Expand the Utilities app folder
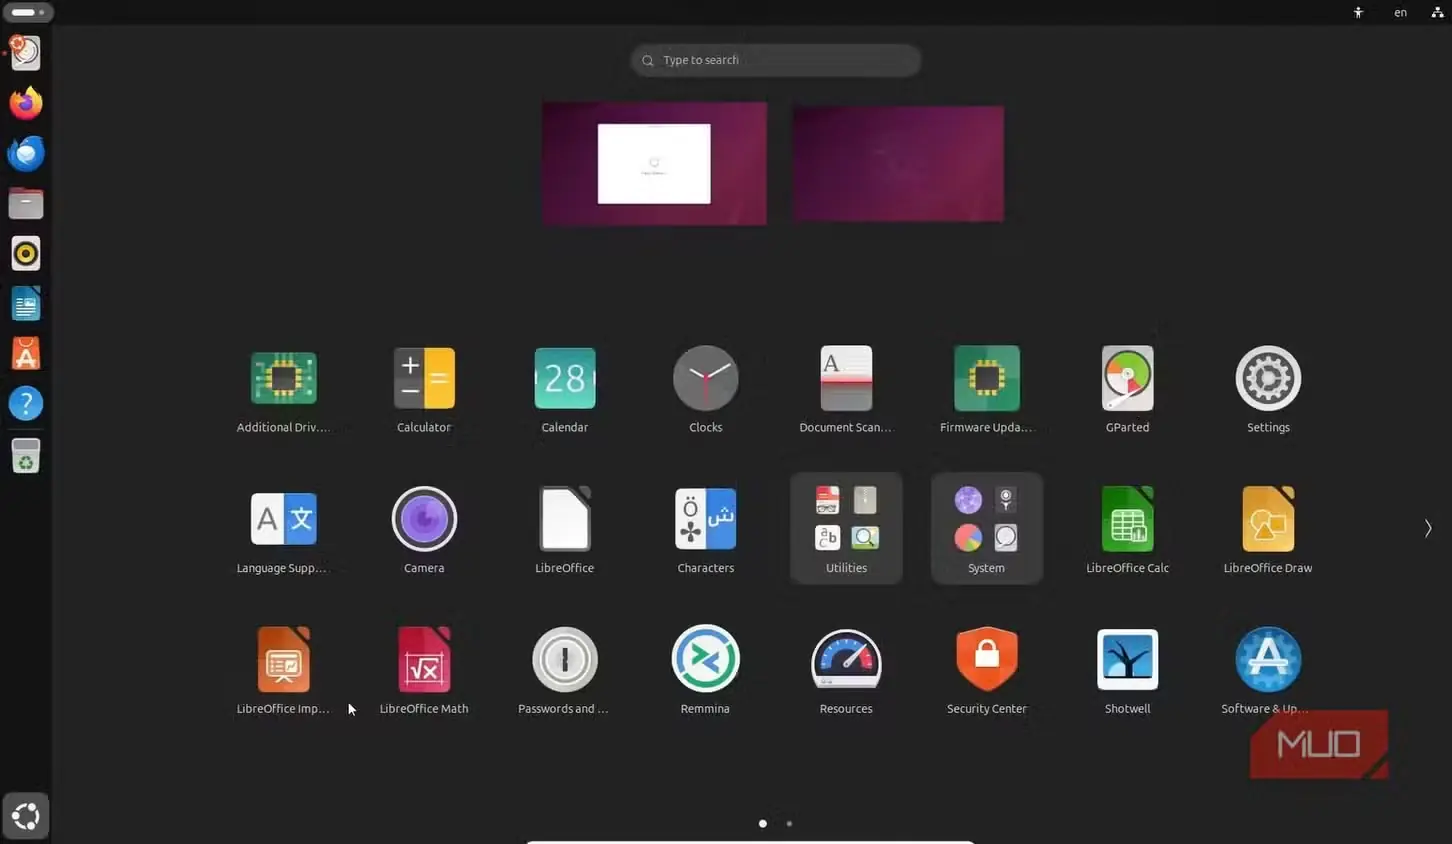This screenshot has width=1452, height=844. tap(846, 528)
